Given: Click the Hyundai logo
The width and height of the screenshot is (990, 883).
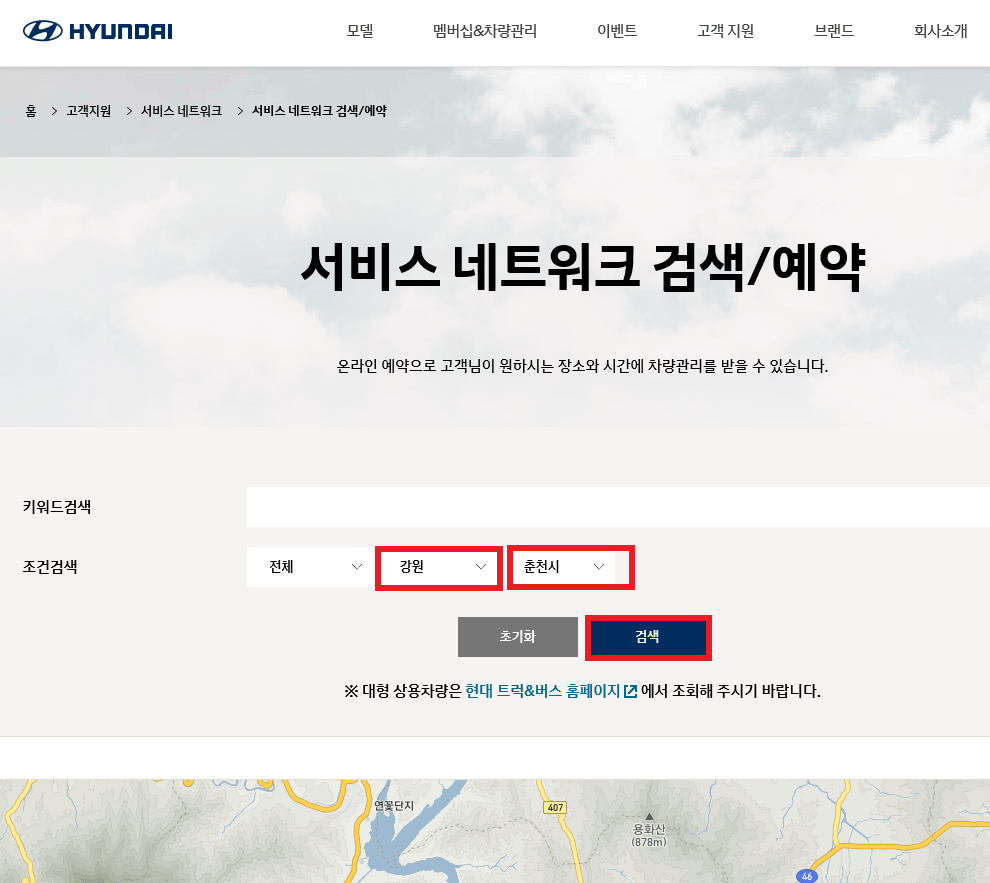Looking at the screenshot, I should (98, 31).
